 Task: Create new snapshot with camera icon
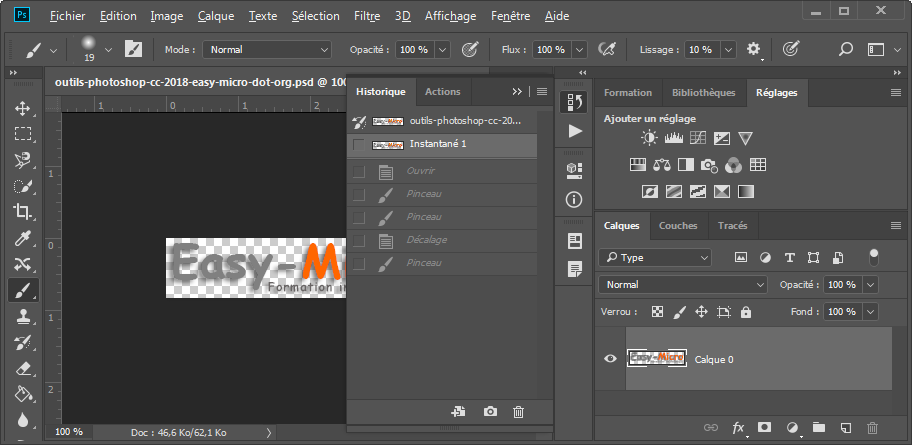(490, 412)
